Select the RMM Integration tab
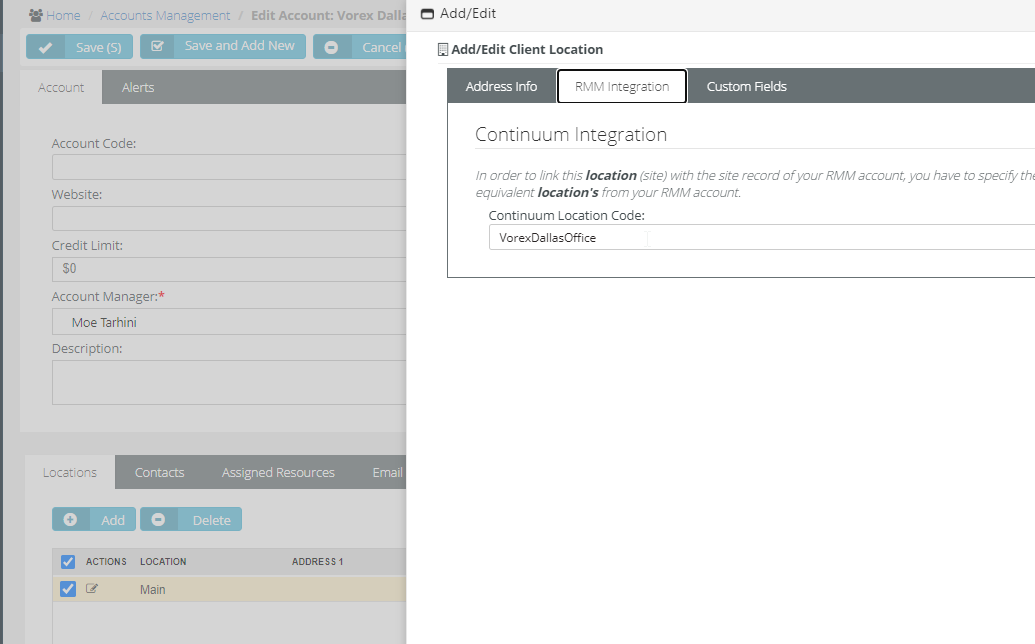Image resolution: width=1035 pixels, height=644 pixels. 621,86
